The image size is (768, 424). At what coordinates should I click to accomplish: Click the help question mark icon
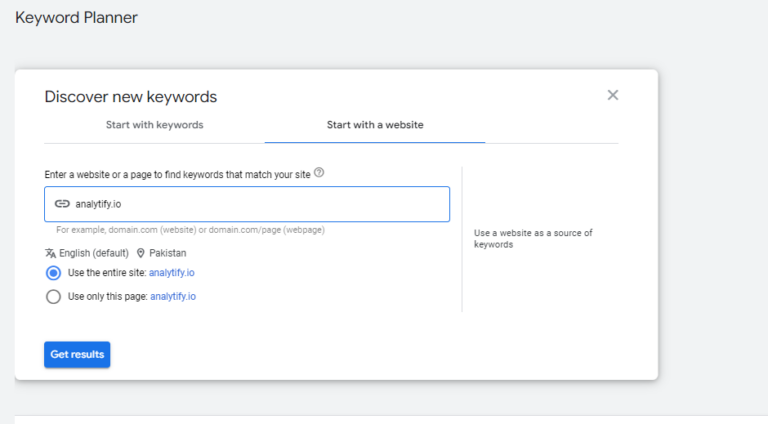pos(319,172)
